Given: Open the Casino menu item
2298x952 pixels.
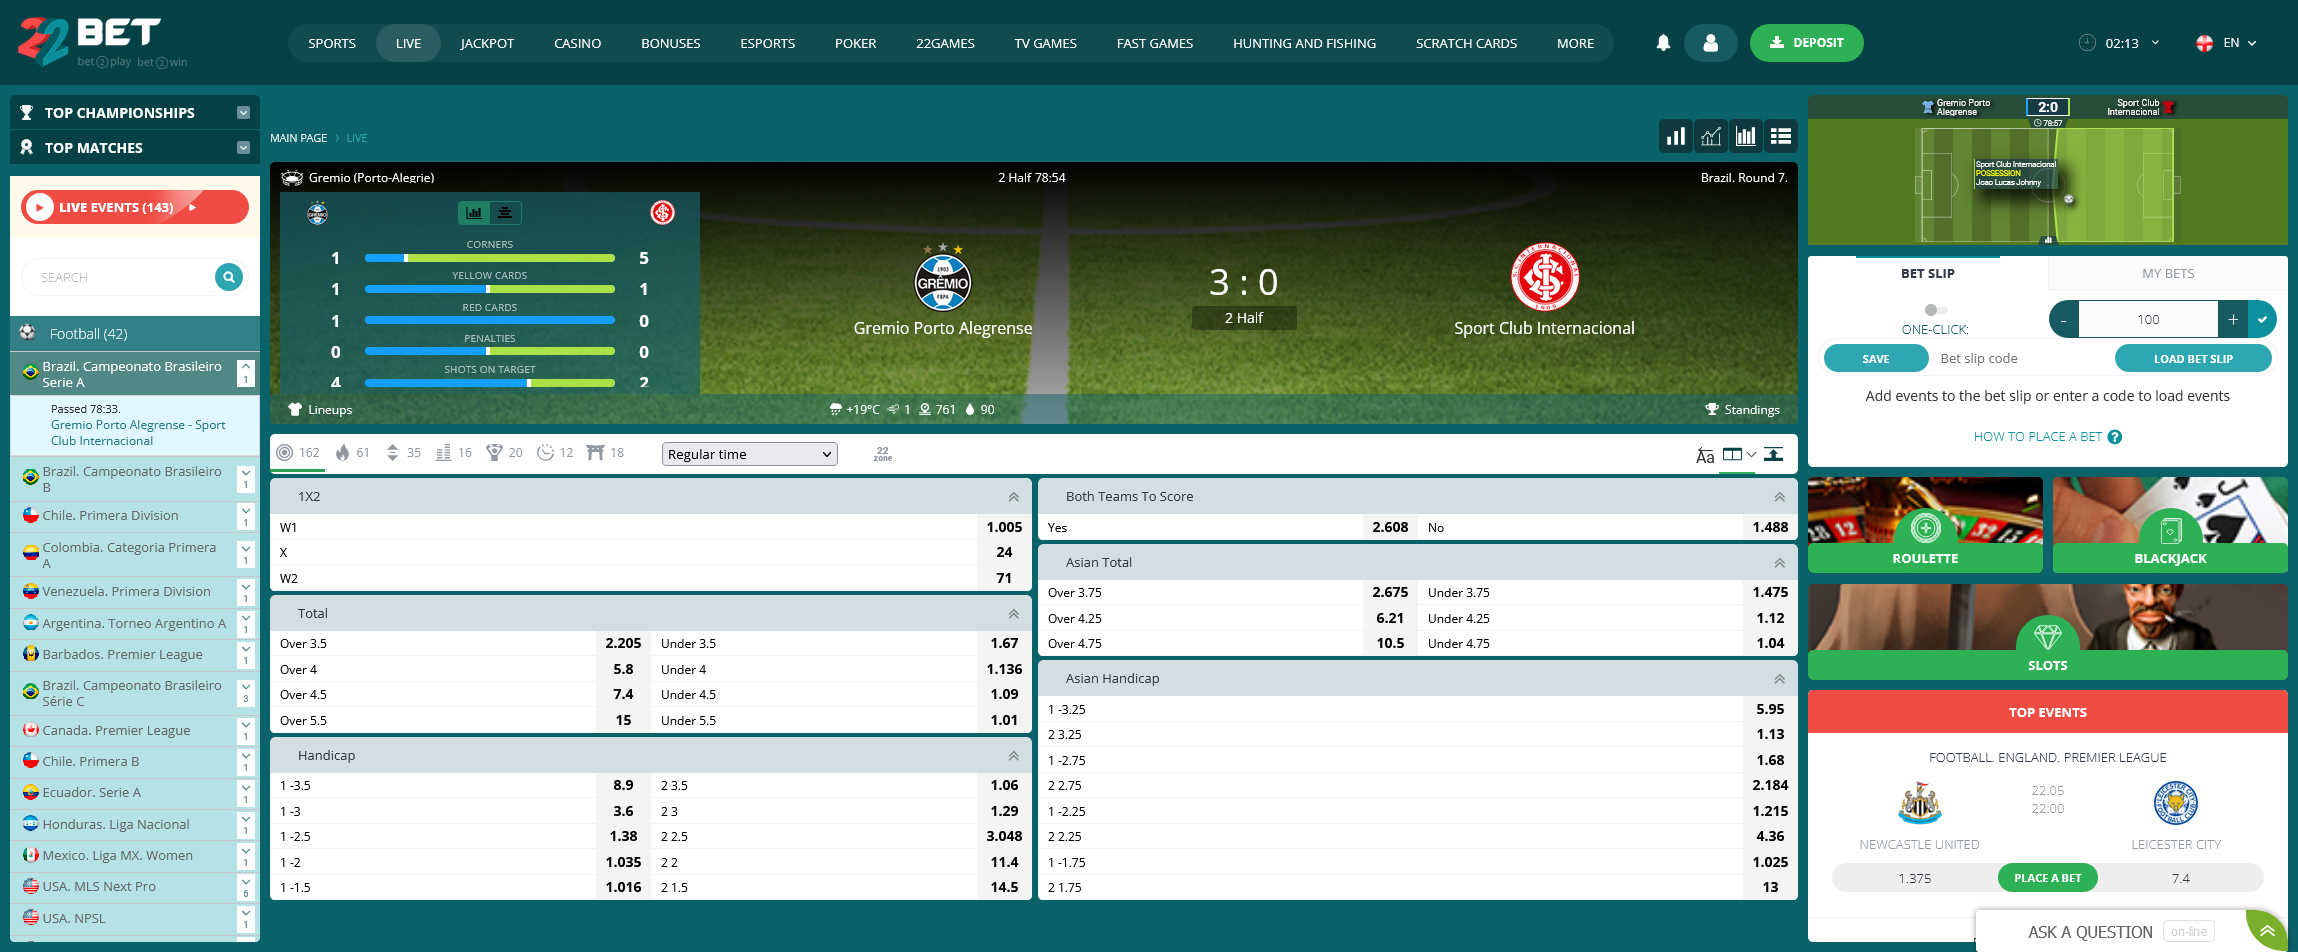Looking at the screenshot, I should tap(577, 43).
